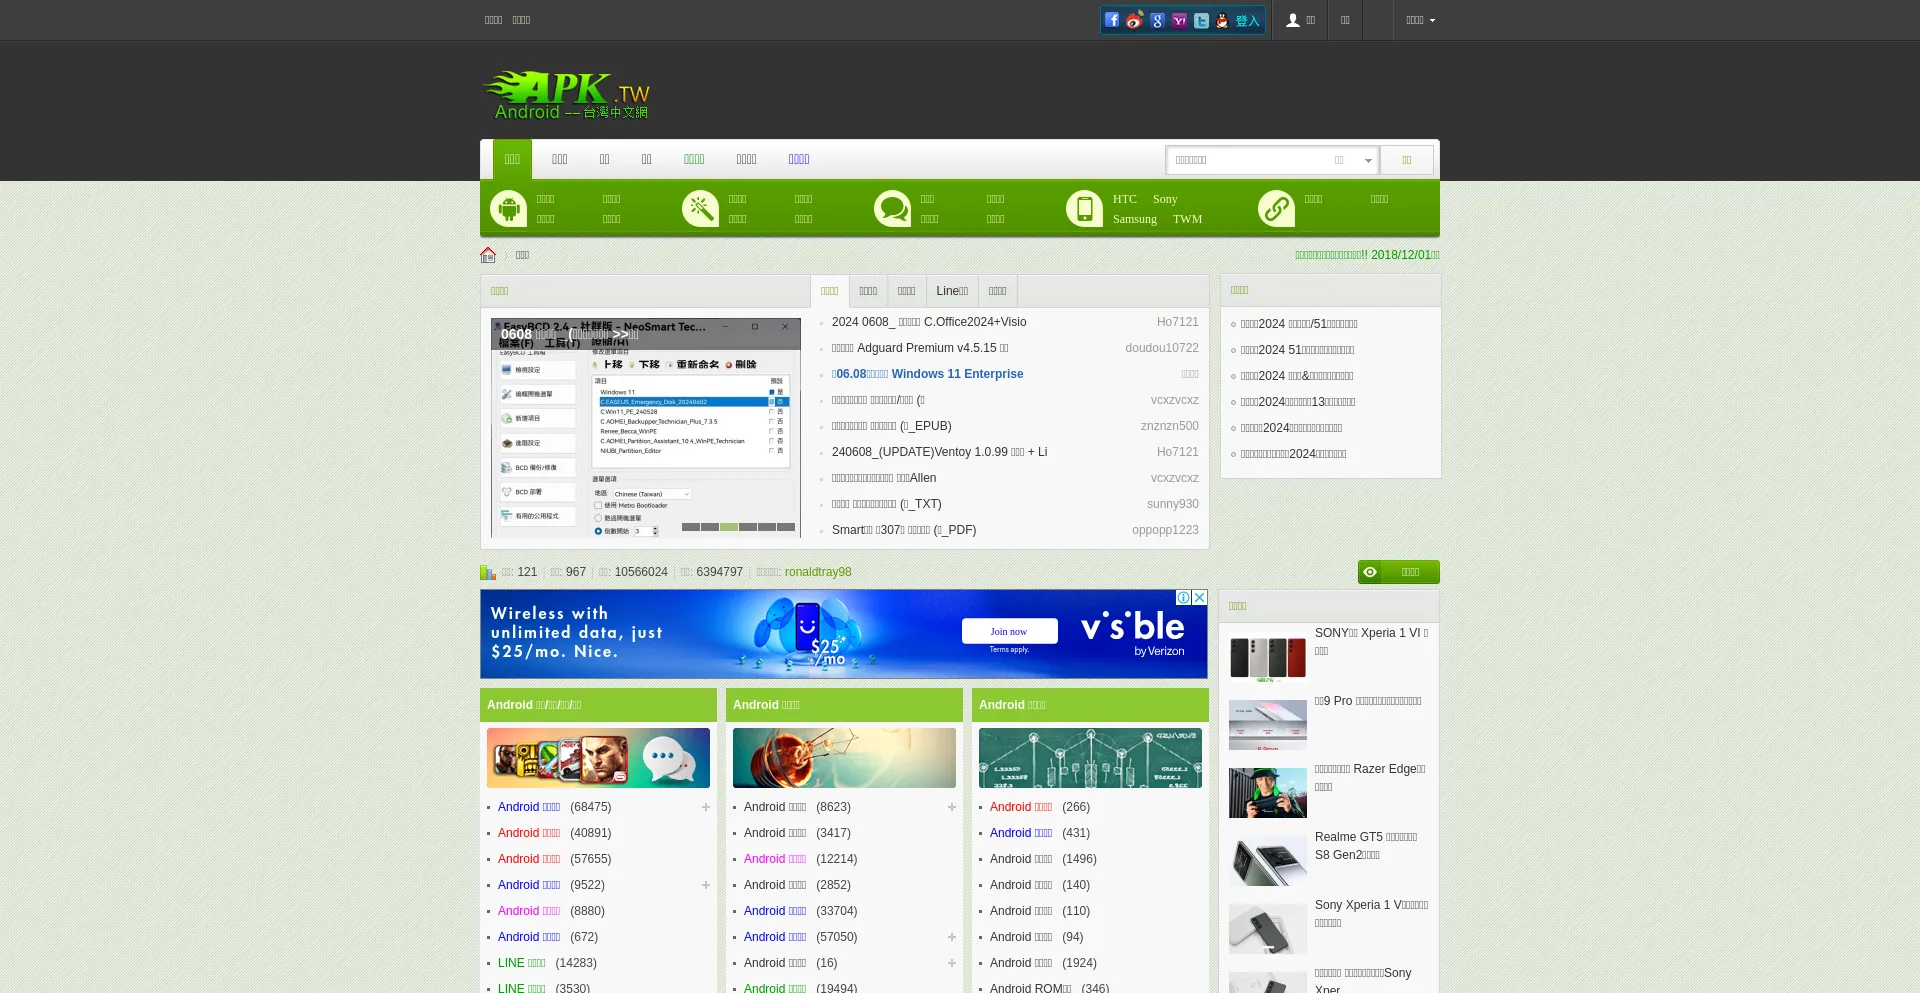Click the home breadcrumb icon
Screen dimensions: 1920x993
click(x=488, y=254)
